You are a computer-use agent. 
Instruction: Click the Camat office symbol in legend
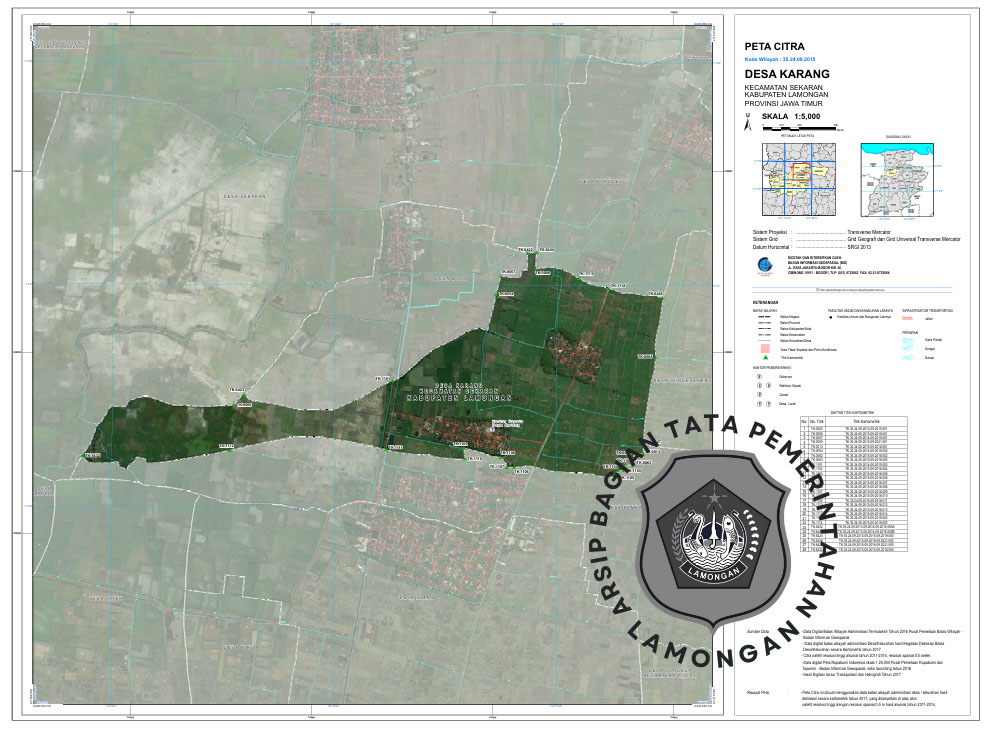(x=758, y=395)
